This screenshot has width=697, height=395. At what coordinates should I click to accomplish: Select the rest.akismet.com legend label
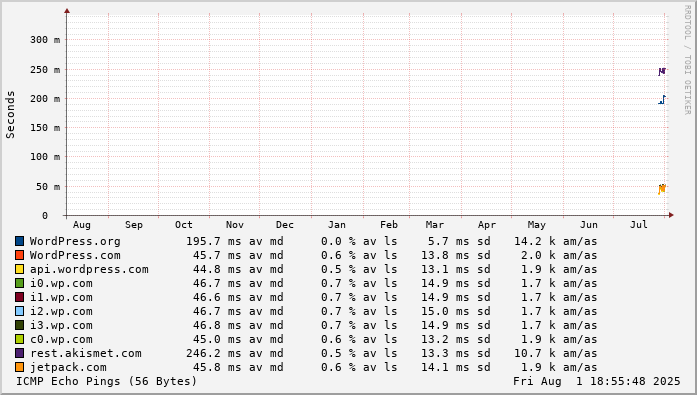click(x=86, y=353)
